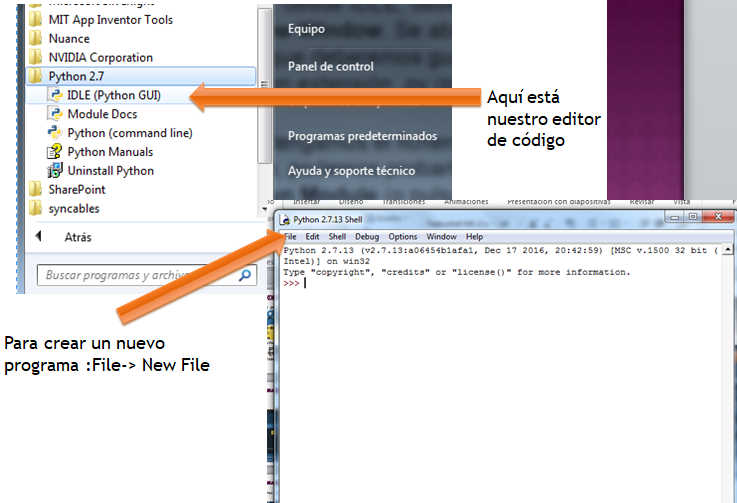Click the Python 2.7.13 Shell title icon
Image resolution: width=737 pixels, height=503 pixels.
285,220
